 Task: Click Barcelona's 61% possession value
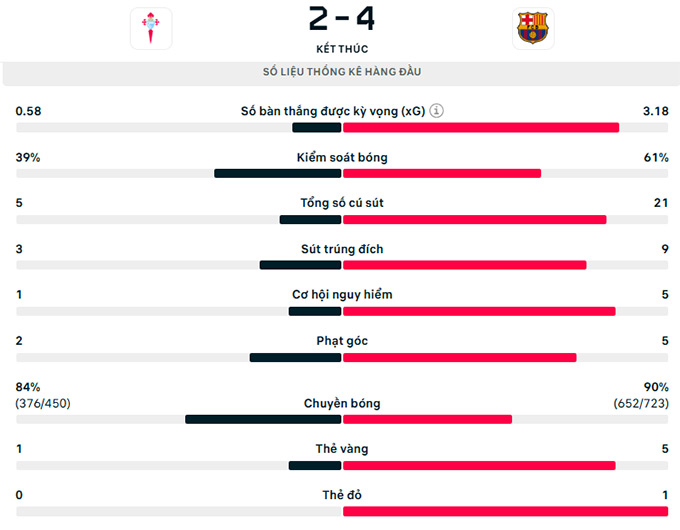(x=656, y=157)
